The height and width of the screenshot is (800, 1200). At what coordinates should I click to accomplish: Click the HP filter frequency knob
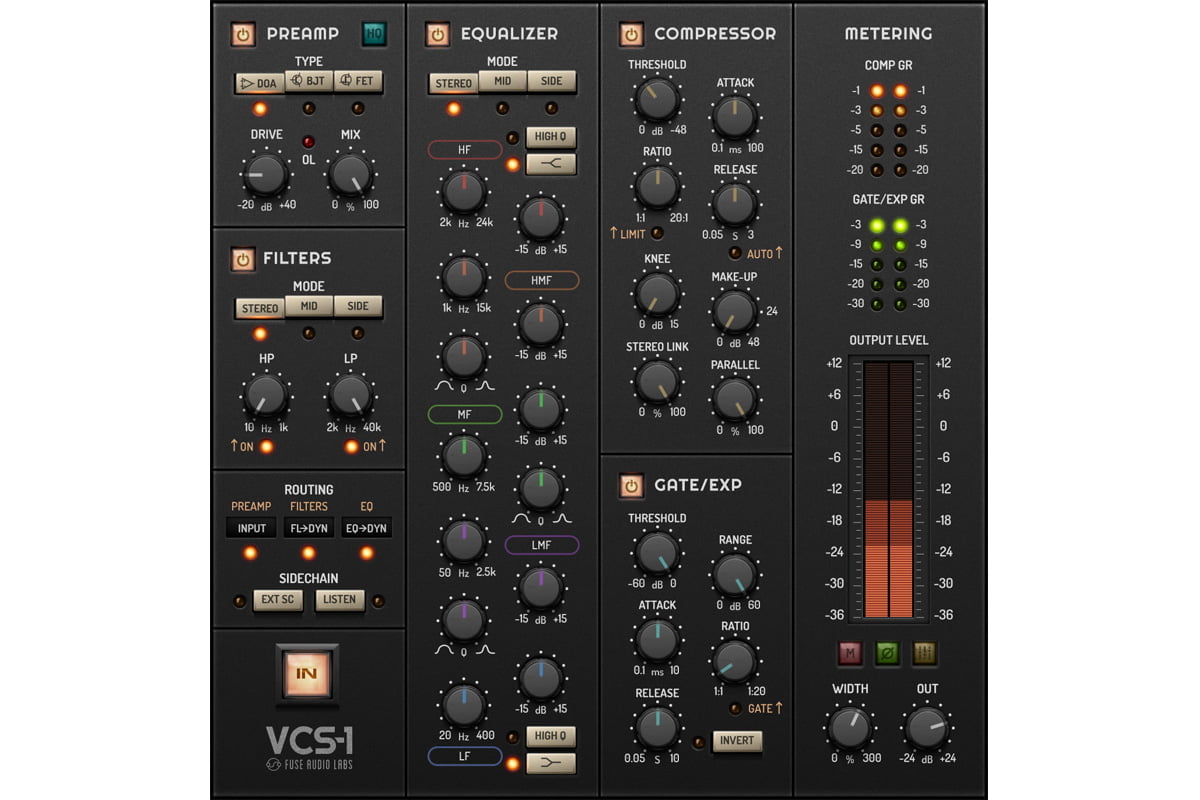pyautogui.click(x=266, y=397)
